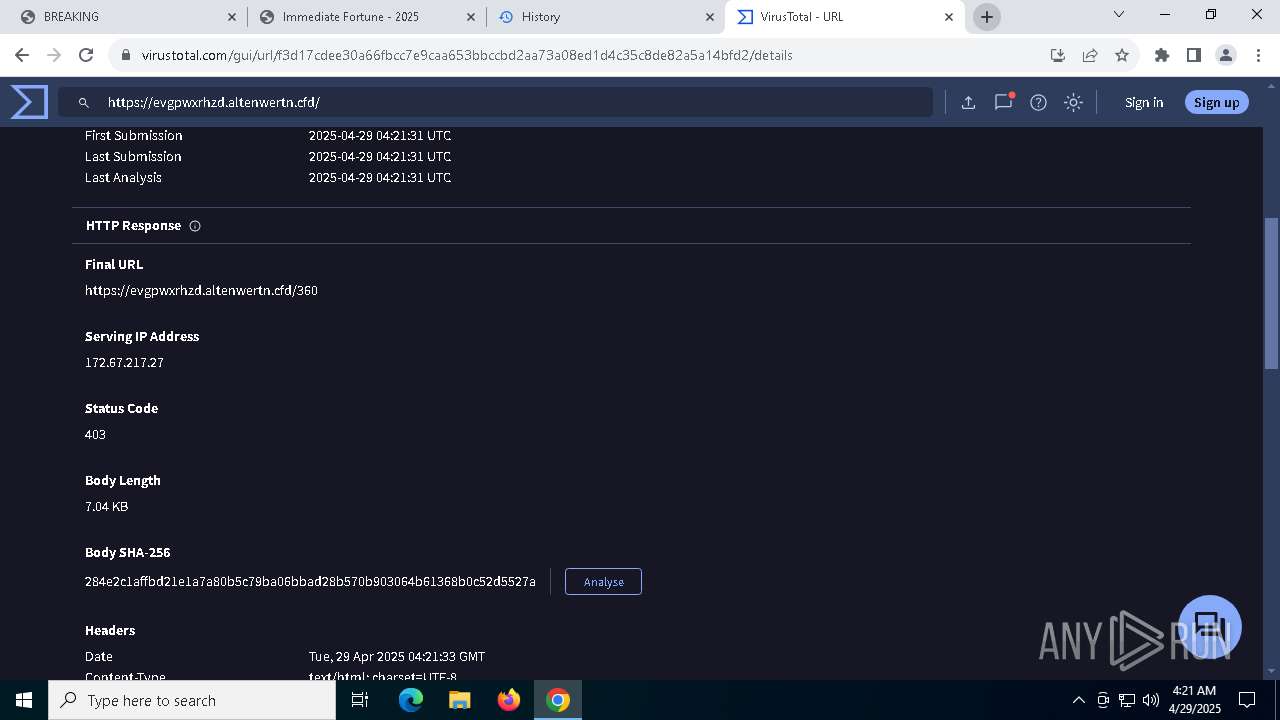Click the Headers Date value text
Image resolution: width=1280 pixels, height=720 pixels.
(397, 657)
